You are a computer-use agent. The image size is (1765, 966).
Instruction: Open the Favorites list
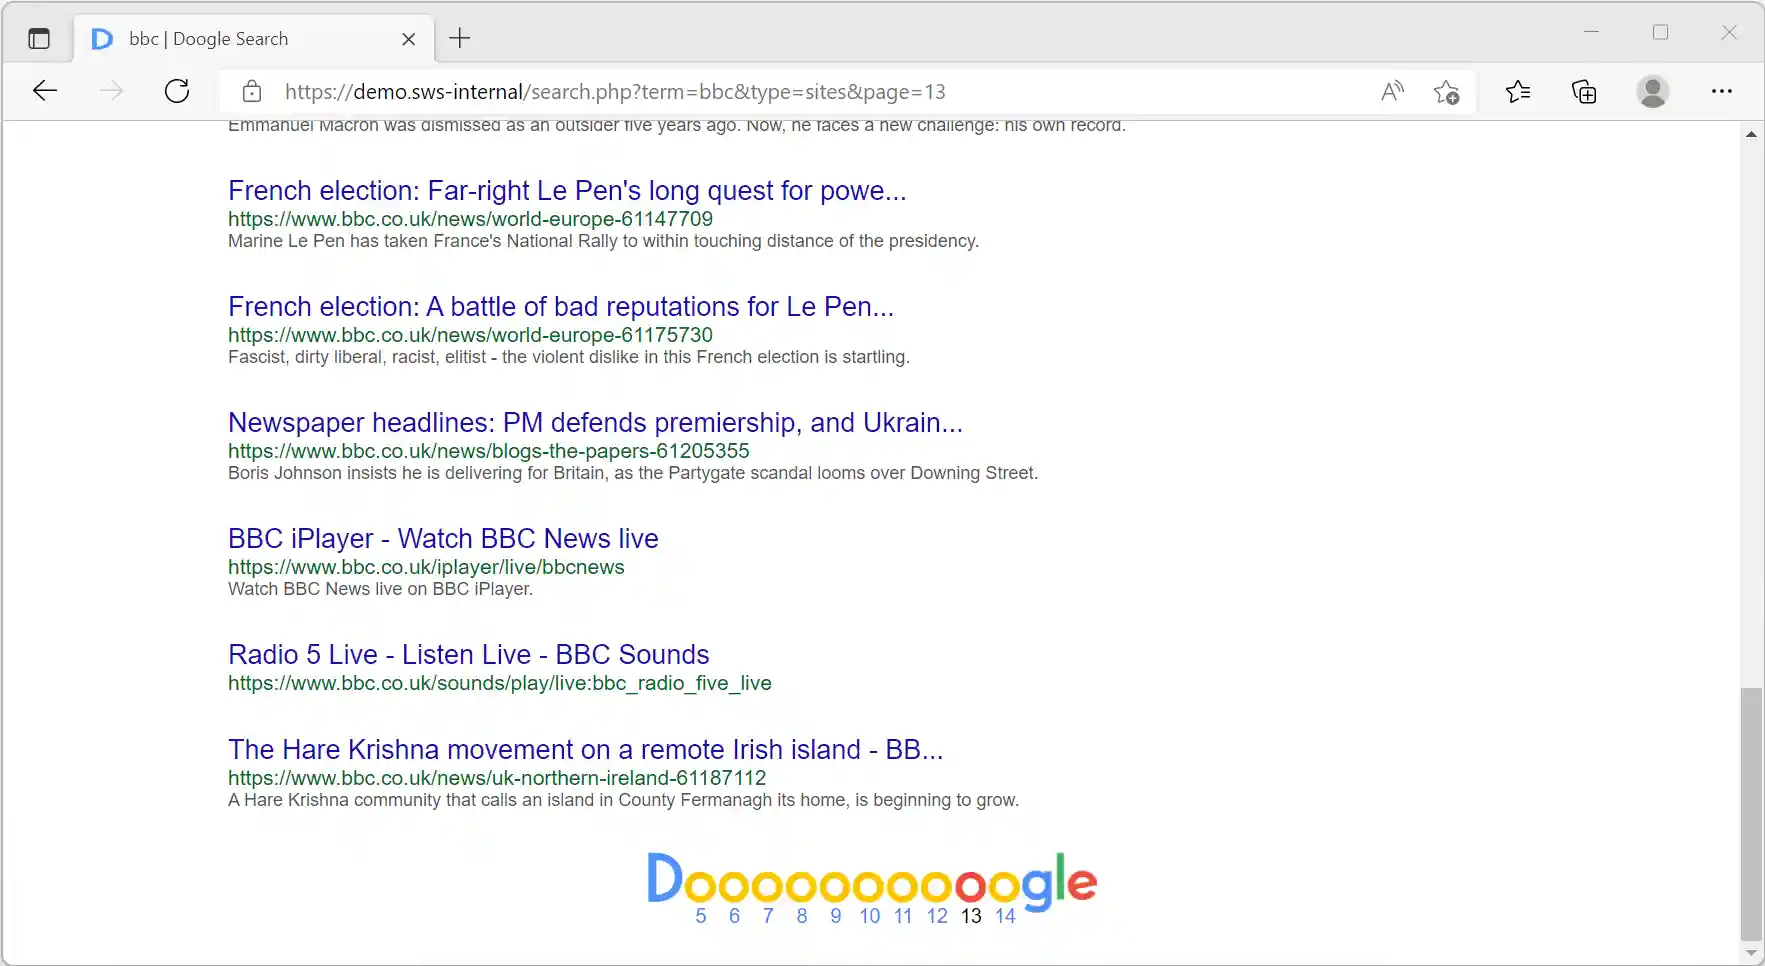(x=1518, y=91)
